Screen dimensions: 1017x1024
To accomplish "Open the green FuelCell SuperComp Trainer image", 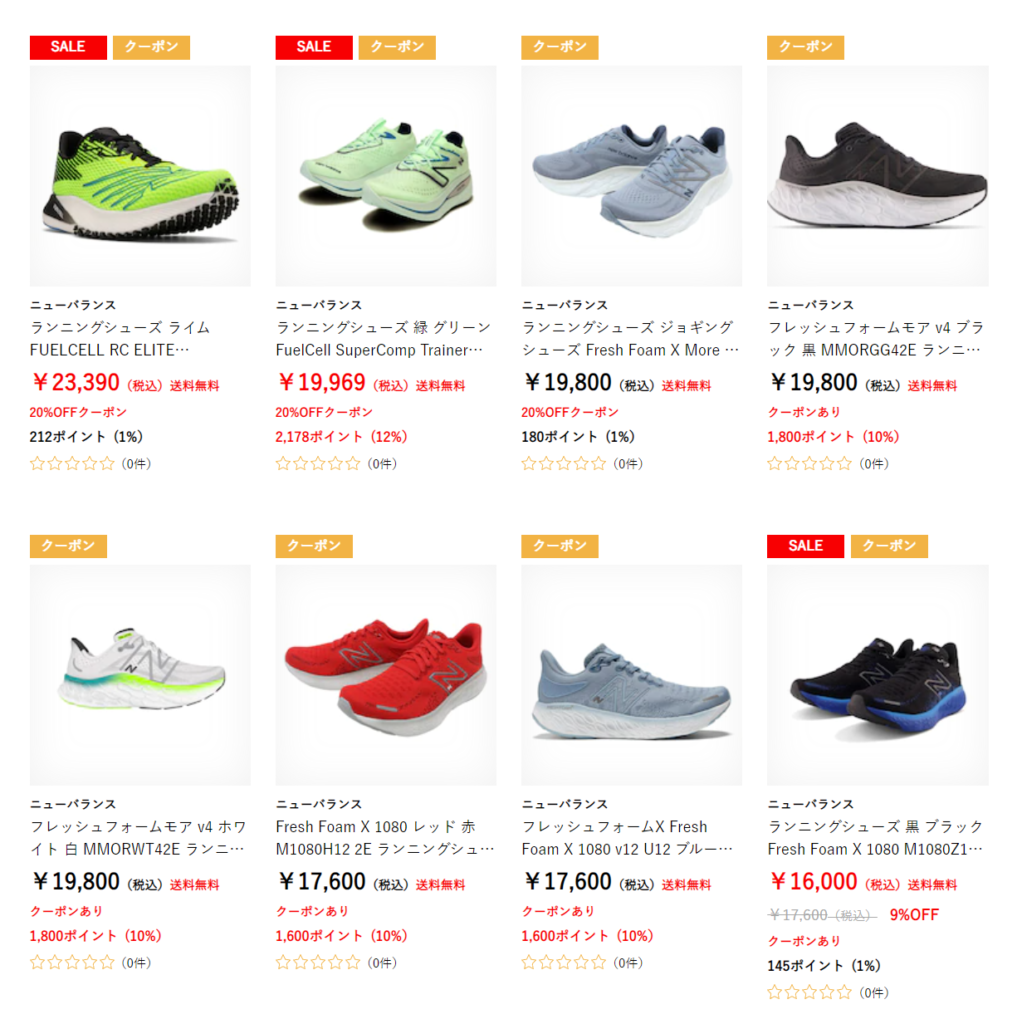I will (x=385, y=176).
